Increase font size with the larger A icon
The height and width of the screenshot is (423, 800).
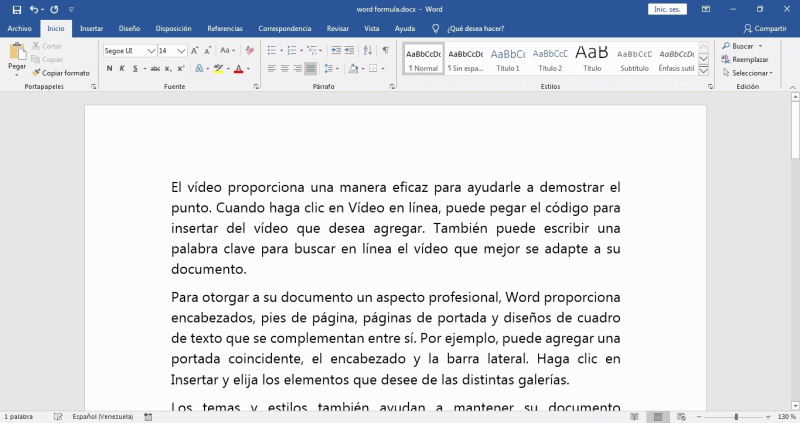[x=194, y=51]
